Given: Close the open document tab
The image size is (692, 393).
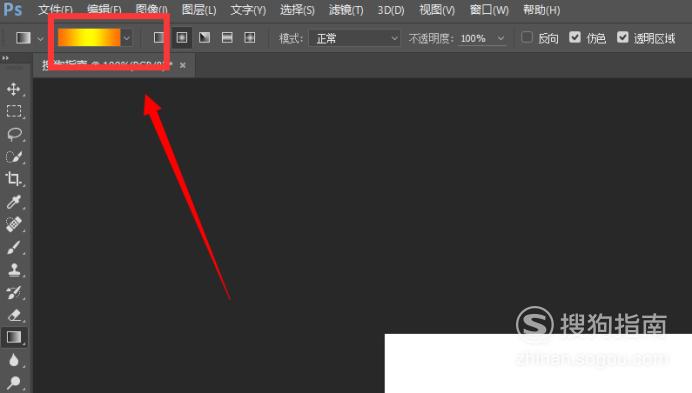Looking at the screenshot, I should 183,65.
